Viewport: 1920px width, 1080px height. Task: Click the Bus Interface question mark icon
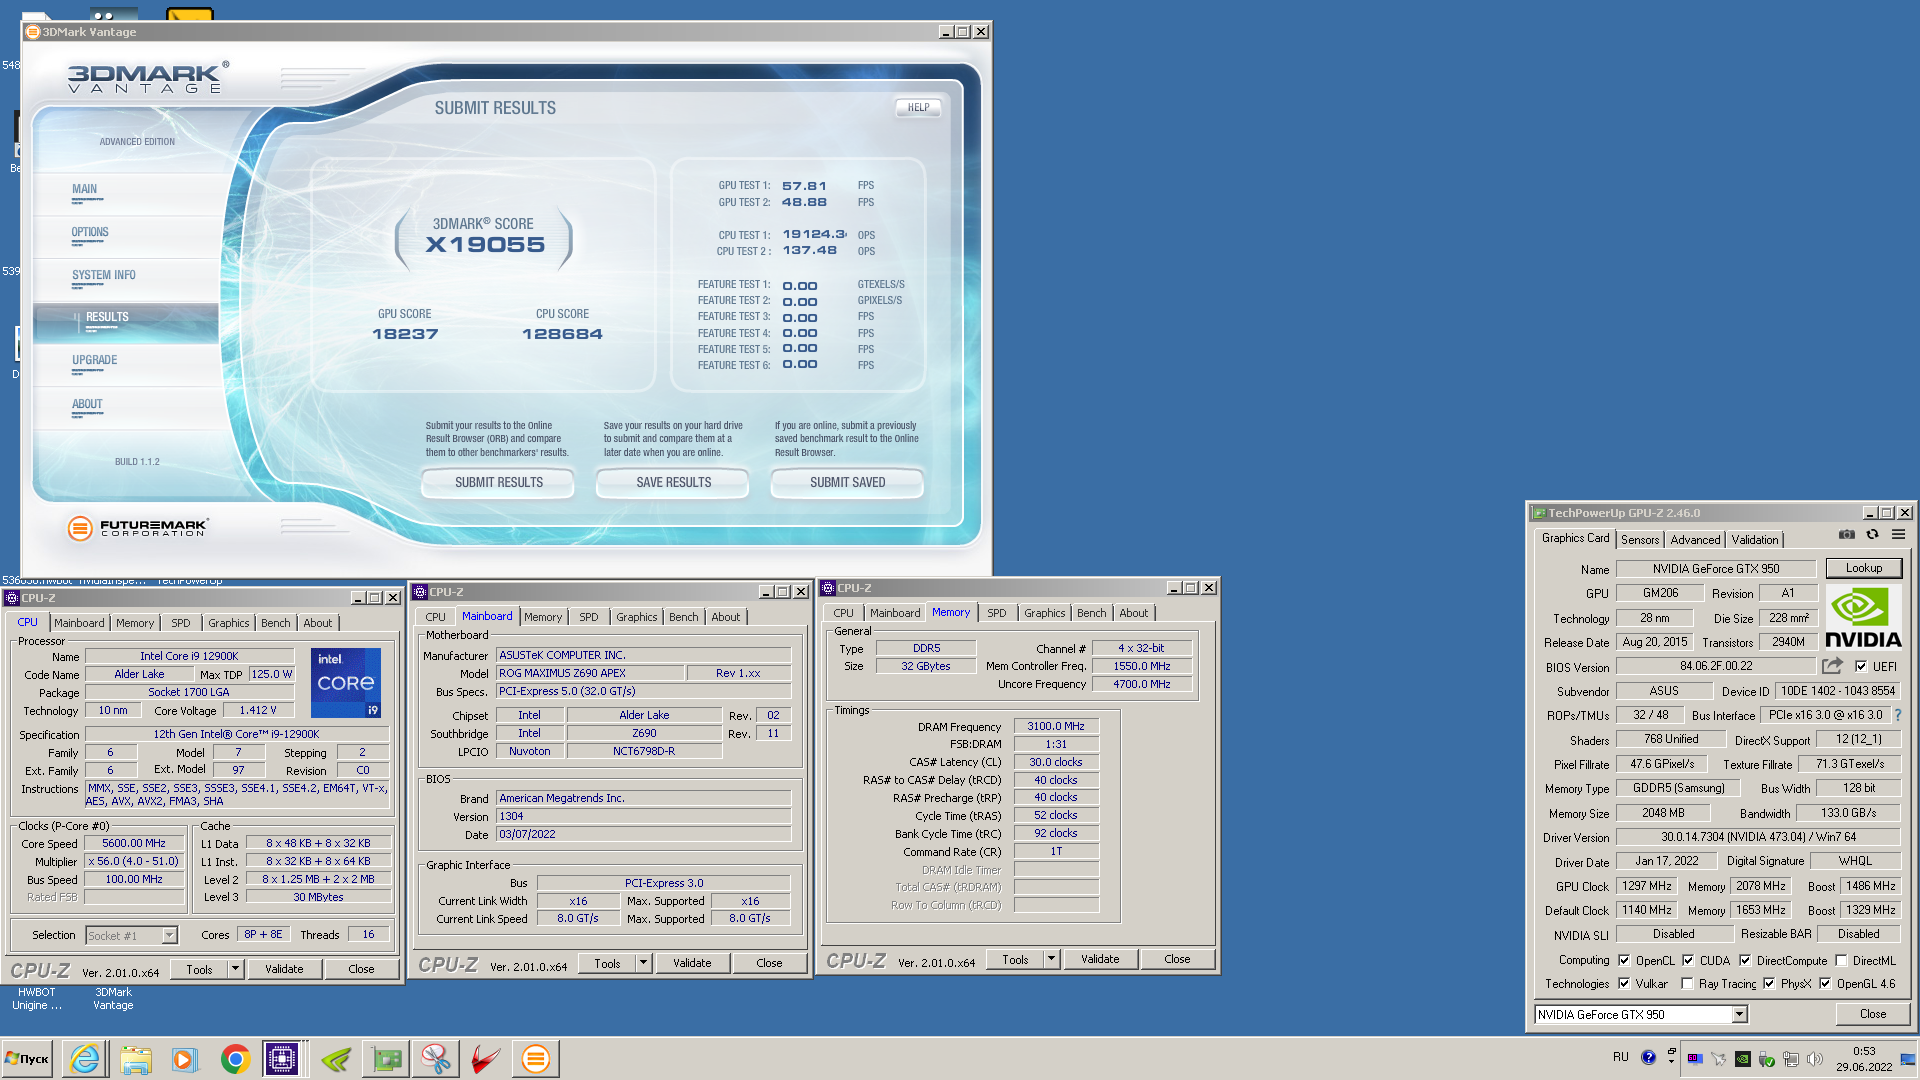1898,716
